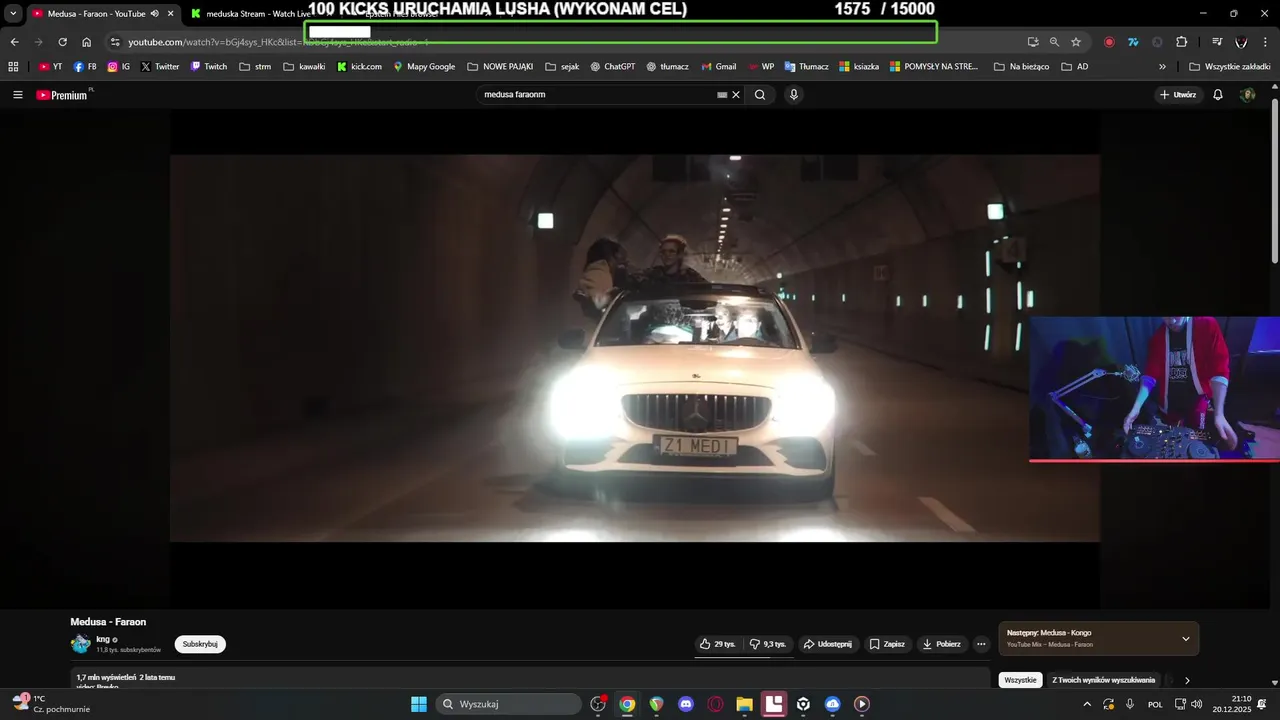
Task: Click the Wyszukaj taskbar search box
Action: point(509,704)
